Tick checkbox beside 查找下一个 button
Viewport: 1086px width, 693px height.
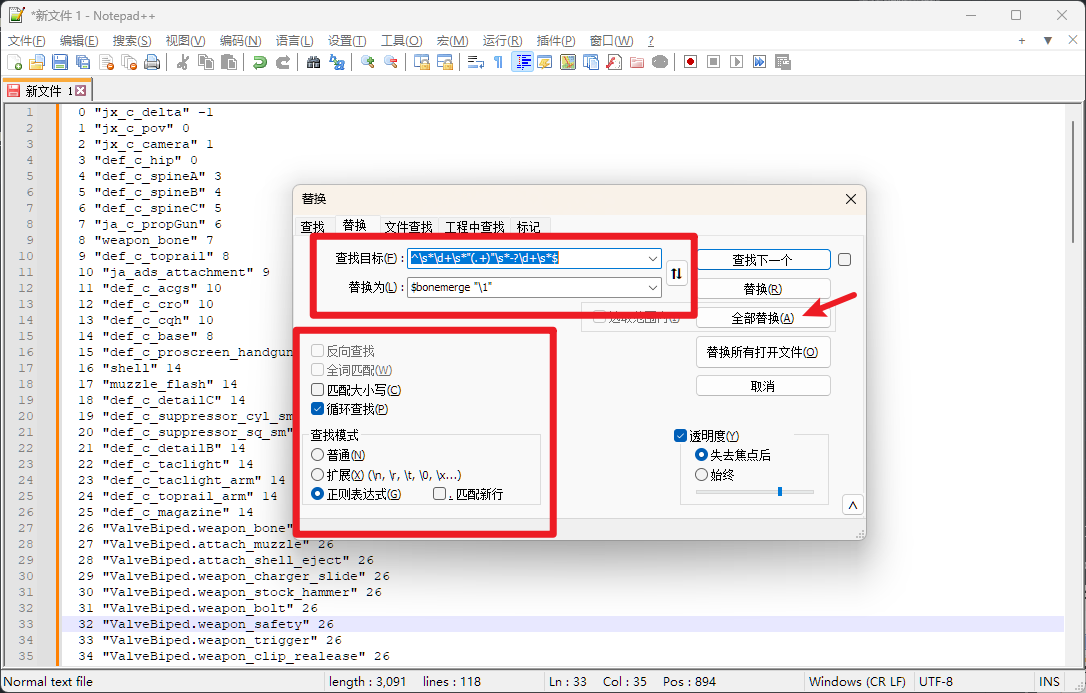844,260
